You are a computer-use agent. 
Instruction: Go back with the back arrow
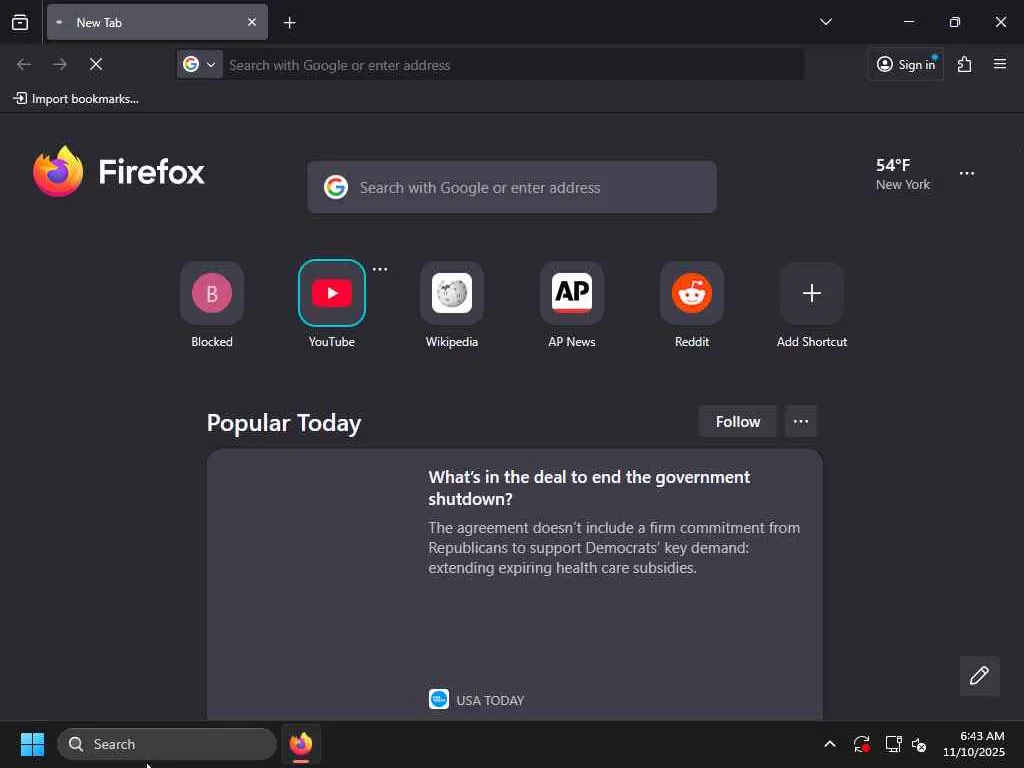24,64
